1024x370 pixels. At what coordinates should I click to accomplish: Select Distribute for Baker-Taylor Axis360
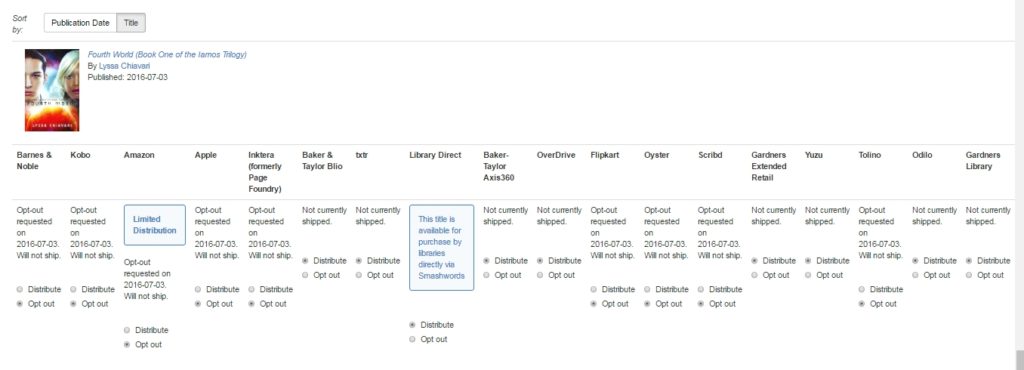point(486,260)
